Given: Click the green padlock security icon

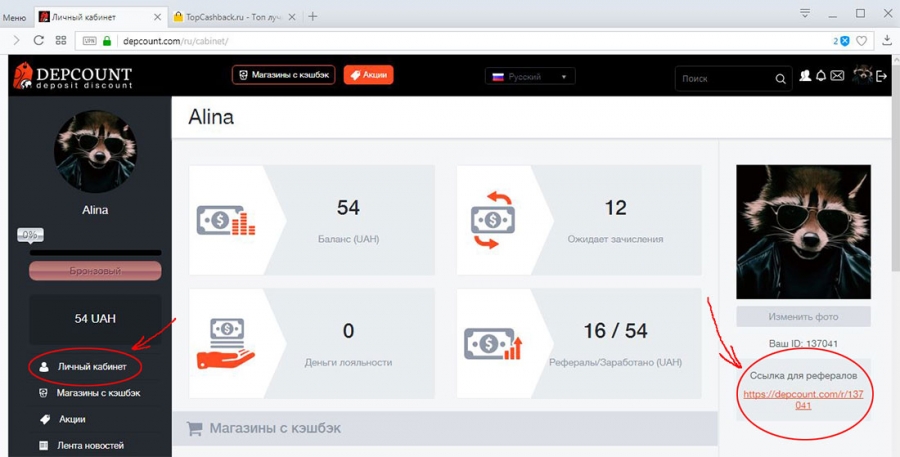Looking at the screenshot, I should pos(107,41).
